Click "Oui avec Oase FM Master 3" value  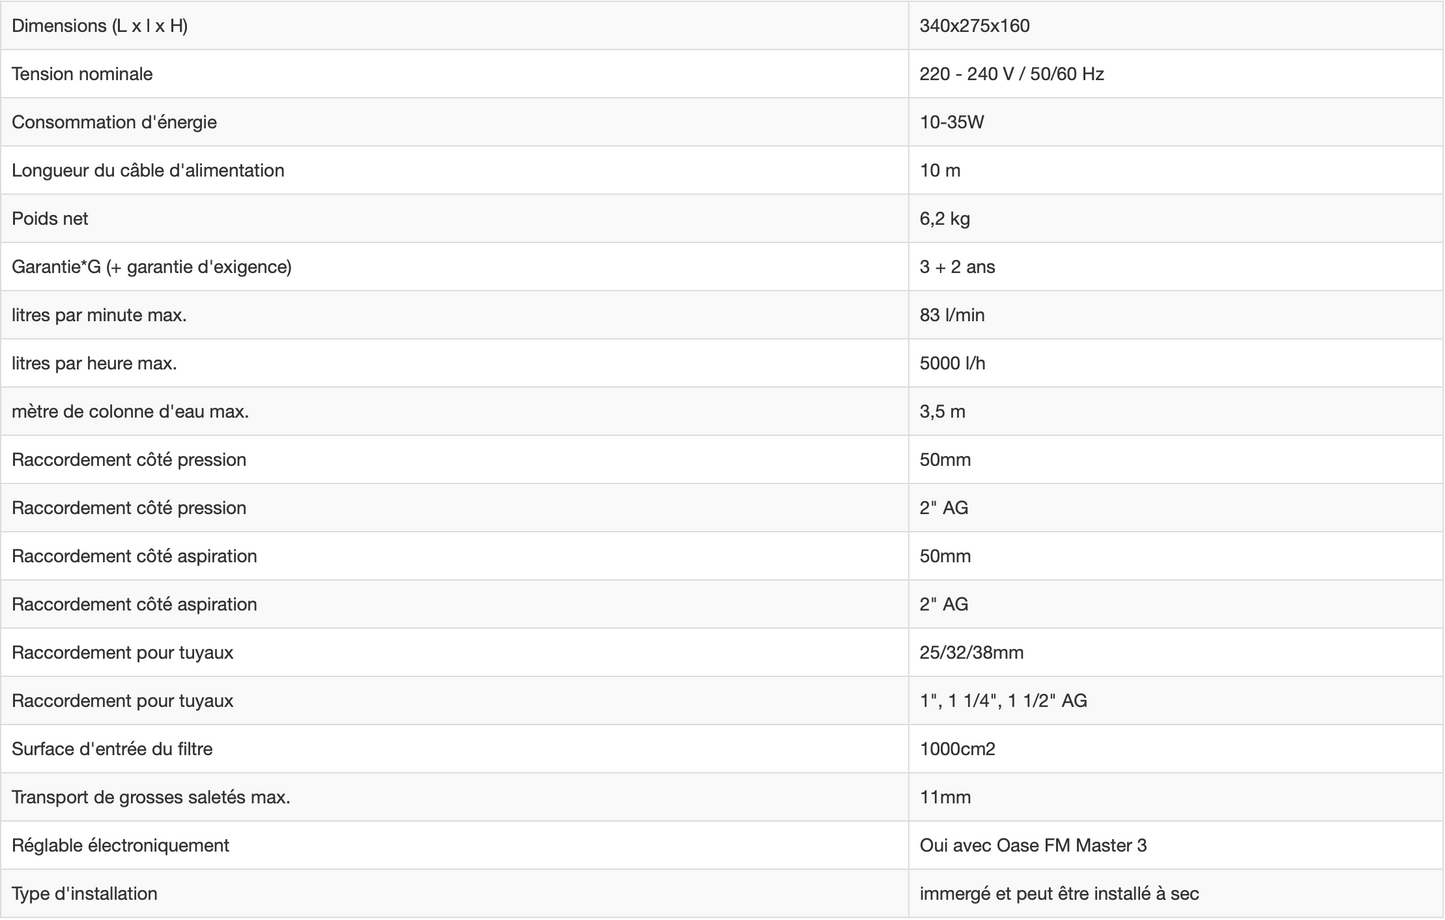tap(1033, 846)
